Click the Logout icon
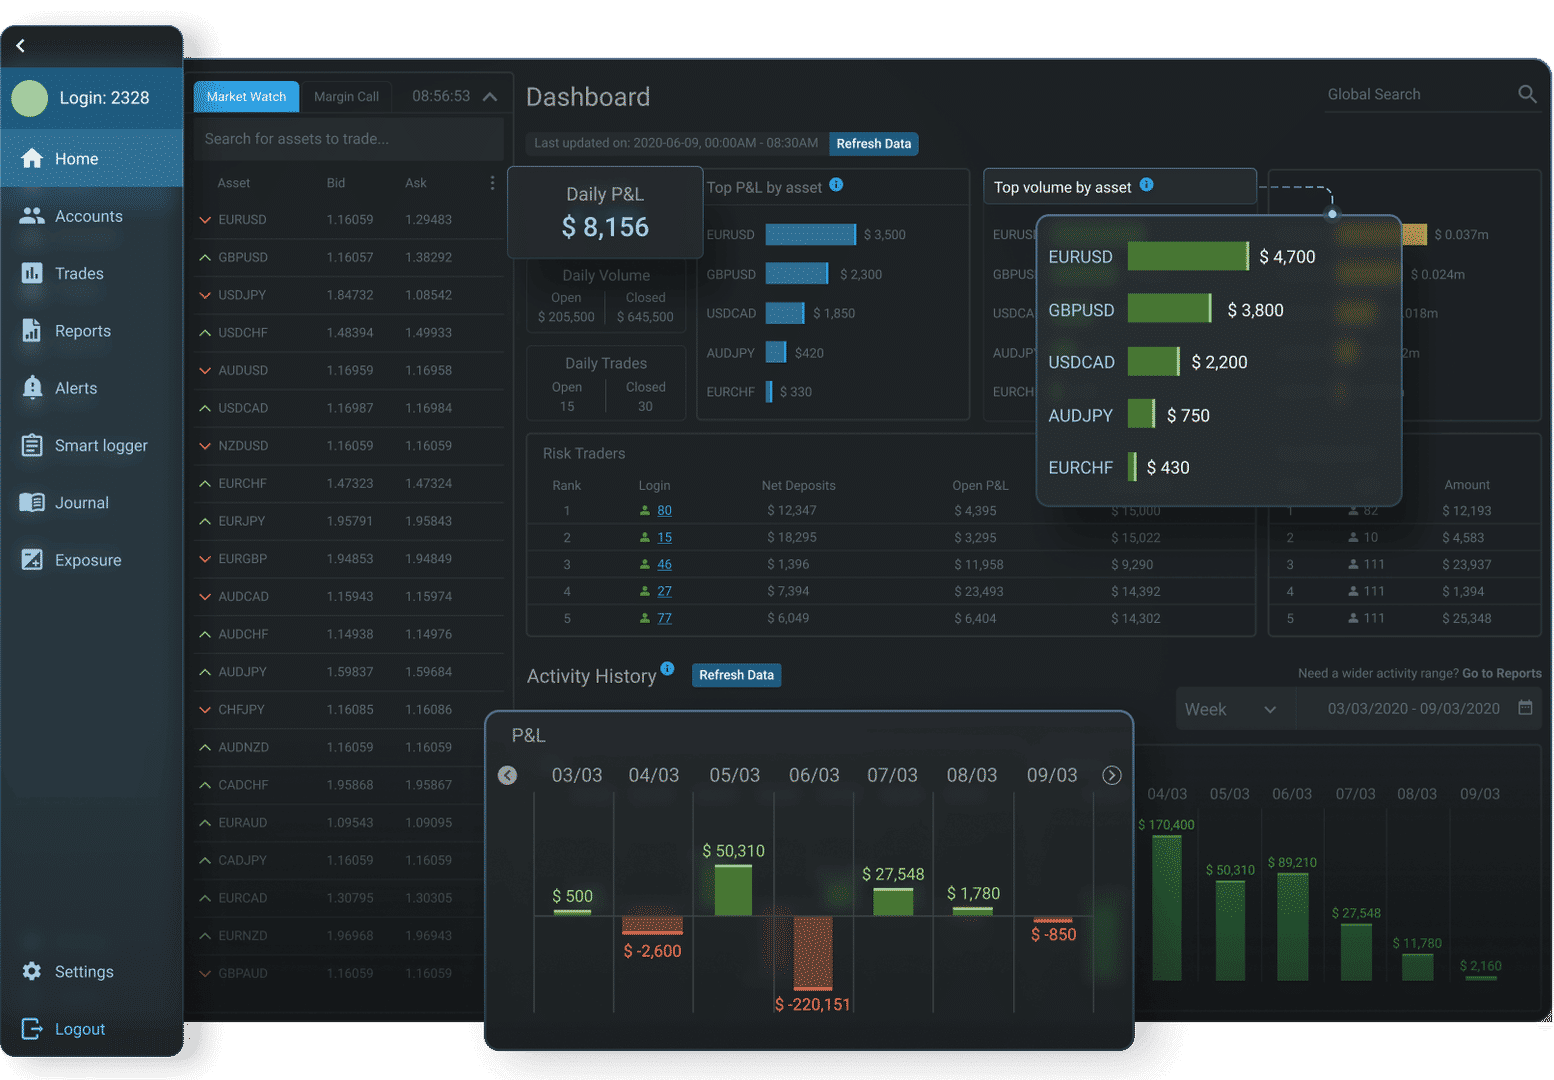The height and width of the screenshot is (1080, 1554). [x=32, y=1029]
